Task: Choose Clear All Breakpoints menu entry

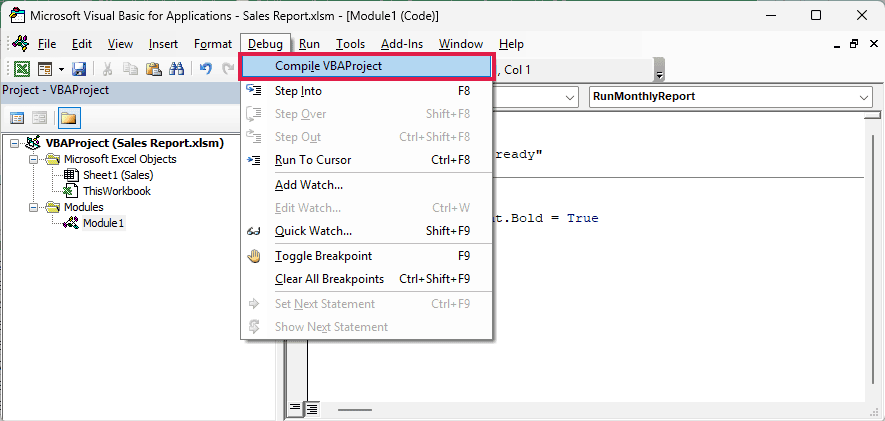Action: [x=367, y=279]
